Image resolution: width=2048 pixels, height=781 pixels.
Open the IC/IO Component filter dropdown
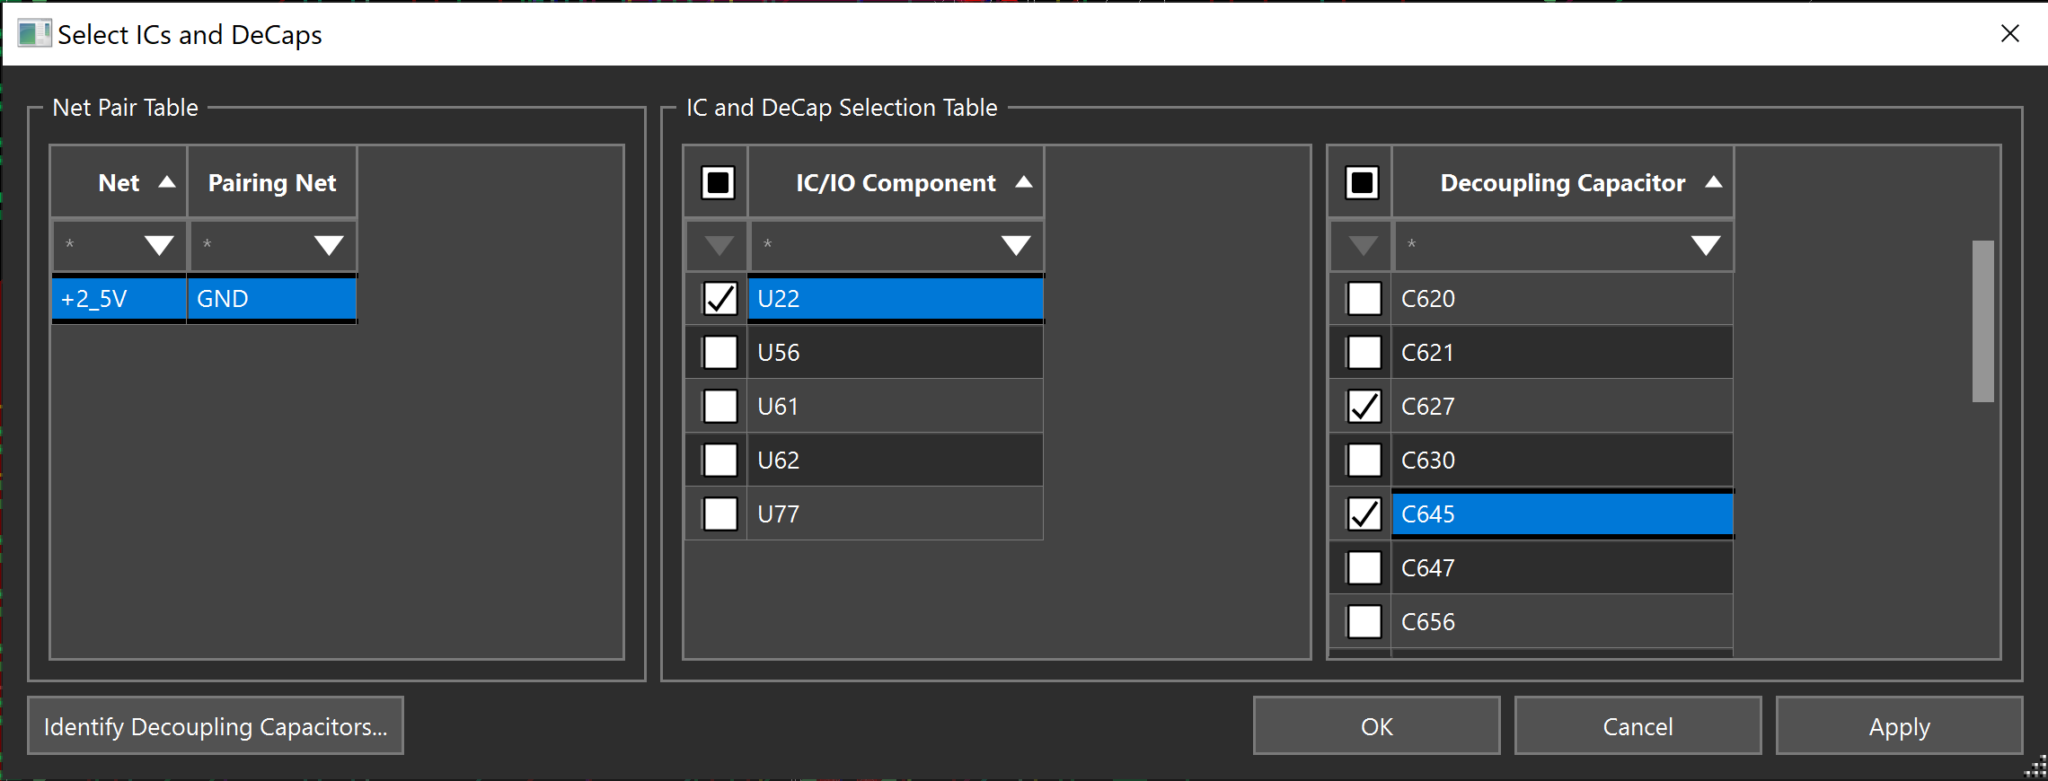[1015, 245]
